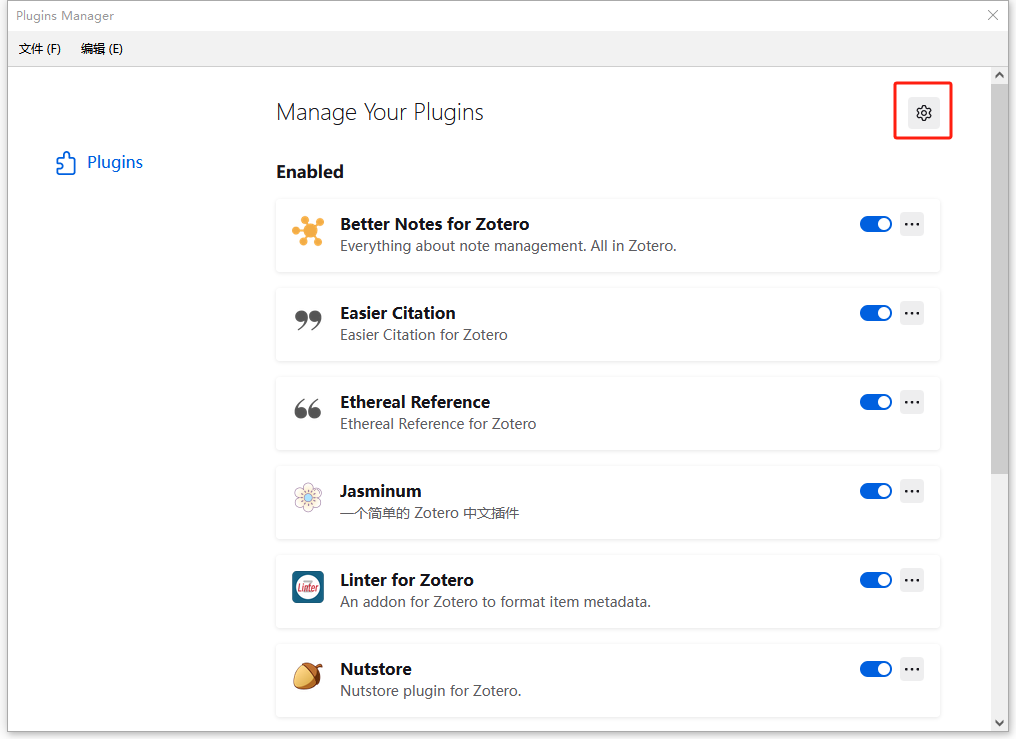Click the Easier Citation quote mark icon
1016x739 pixels.
pyautogui.click(x=308, y=320)
